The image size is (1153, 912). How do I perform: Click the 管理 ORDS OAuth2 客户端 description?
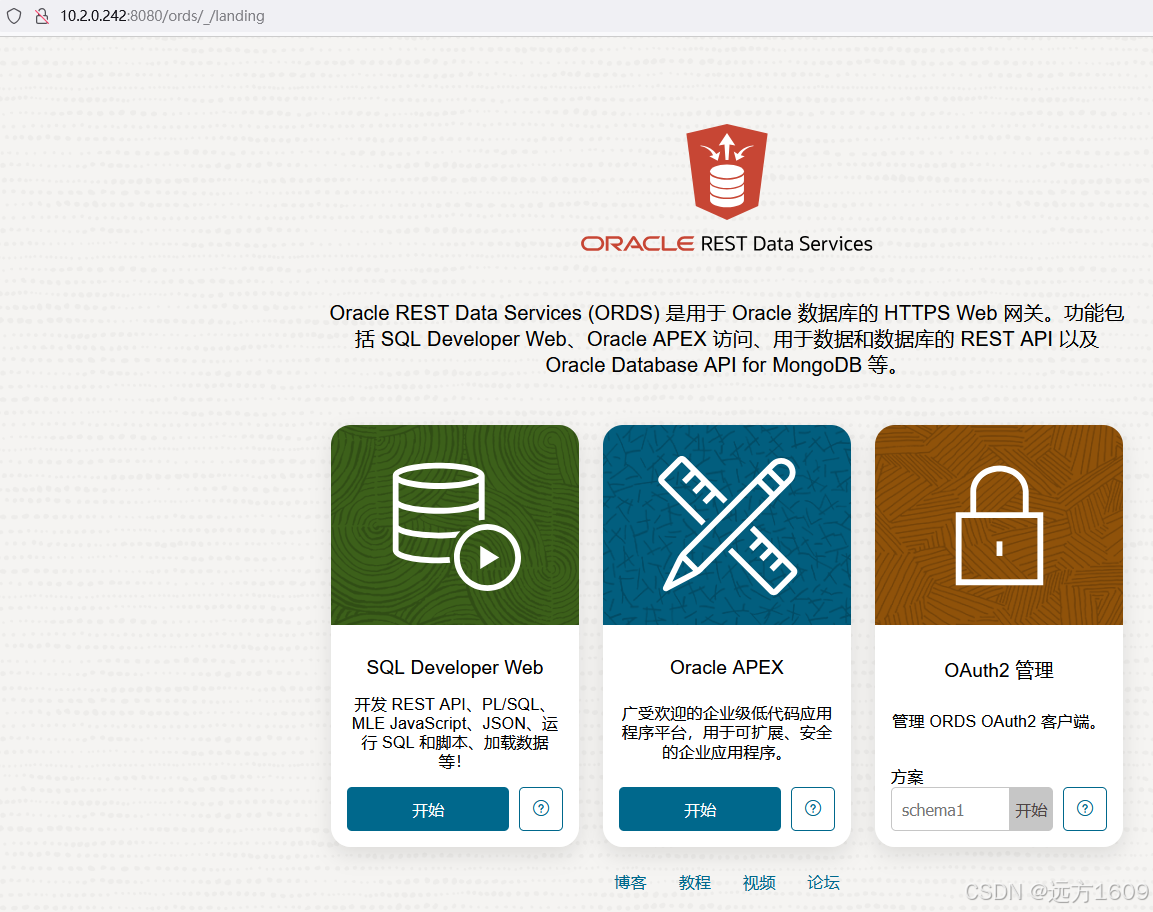998,722
